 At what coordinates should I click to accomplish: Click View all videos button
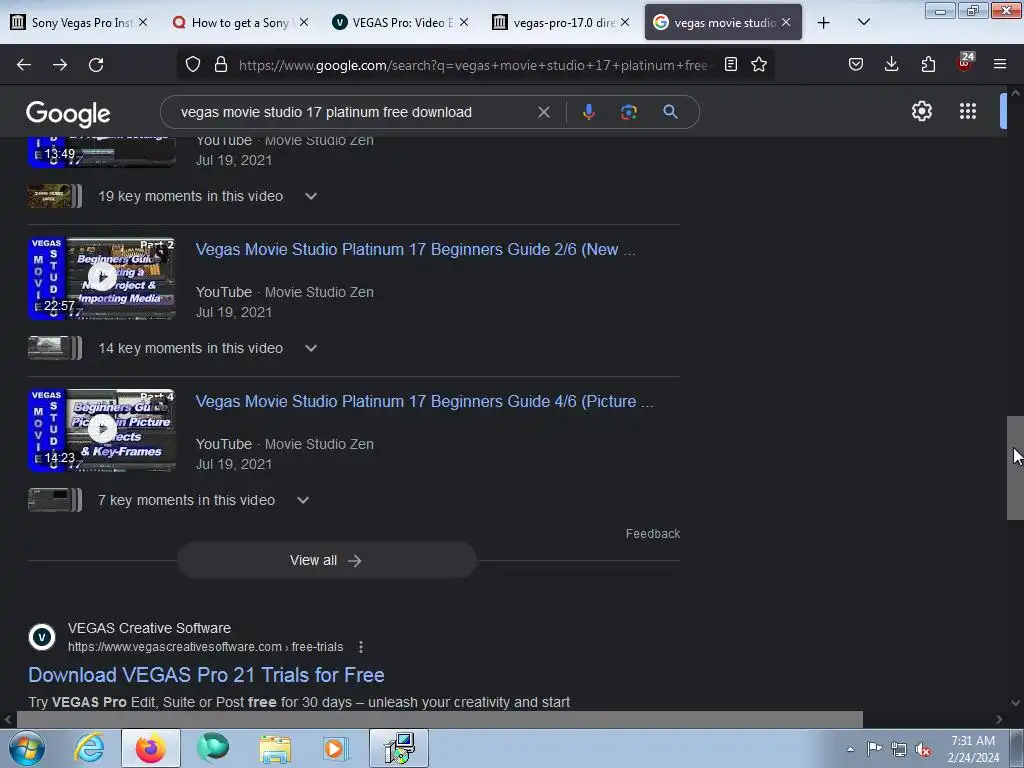[327, 560]
